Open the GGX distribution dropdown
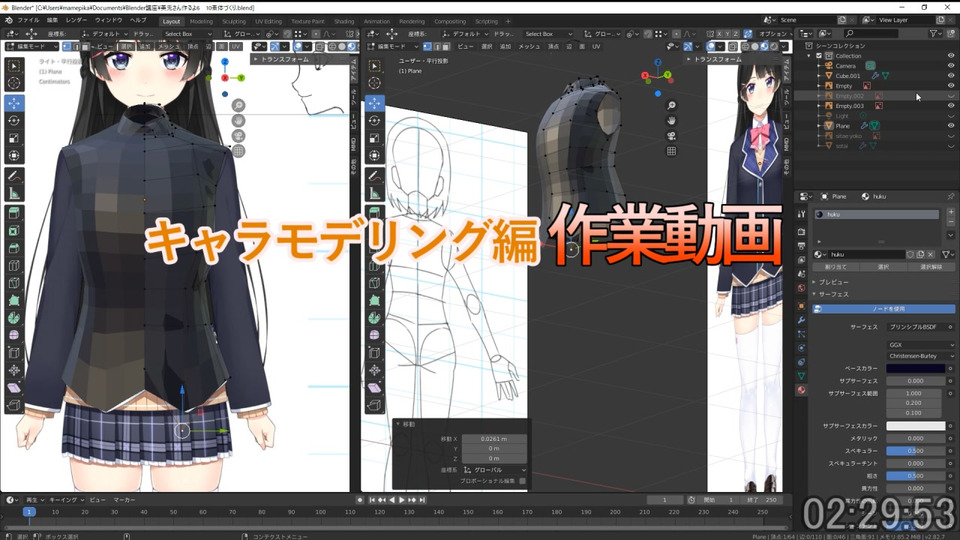 (921, 345)
